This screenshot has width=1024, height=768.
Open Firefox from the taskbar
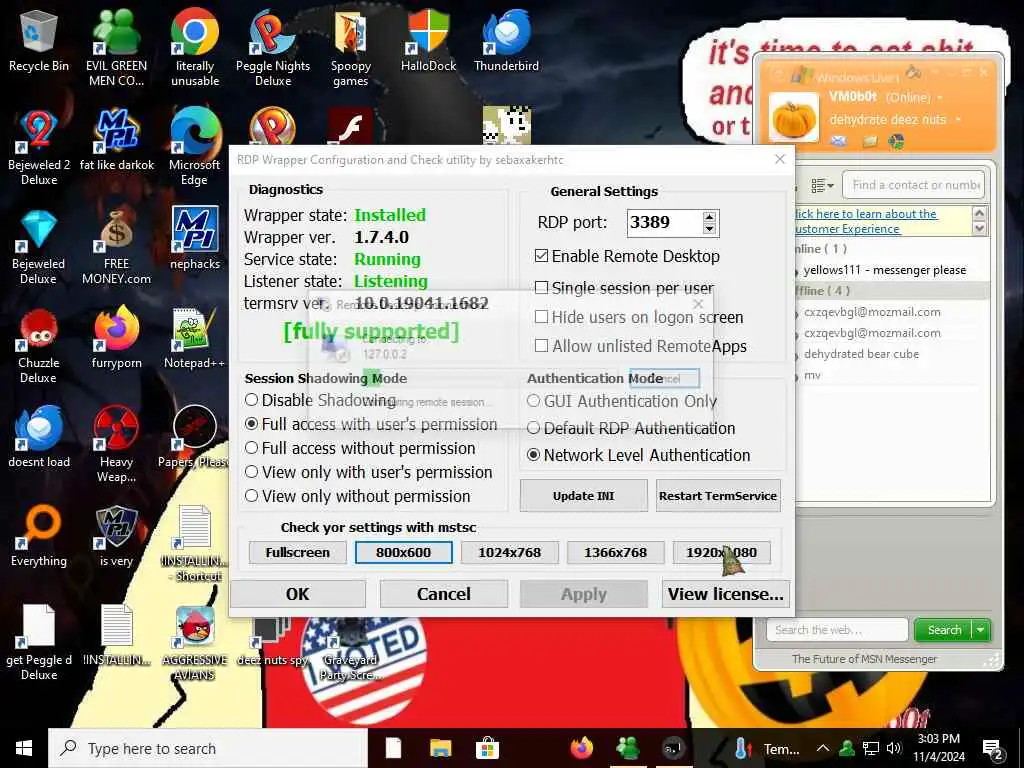click(581, 748)
